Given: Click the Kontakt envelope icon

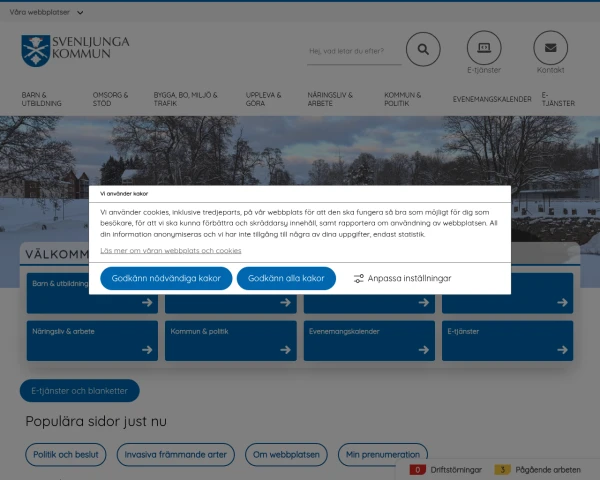Looking at the screenshot, I should tap(550, 48).
